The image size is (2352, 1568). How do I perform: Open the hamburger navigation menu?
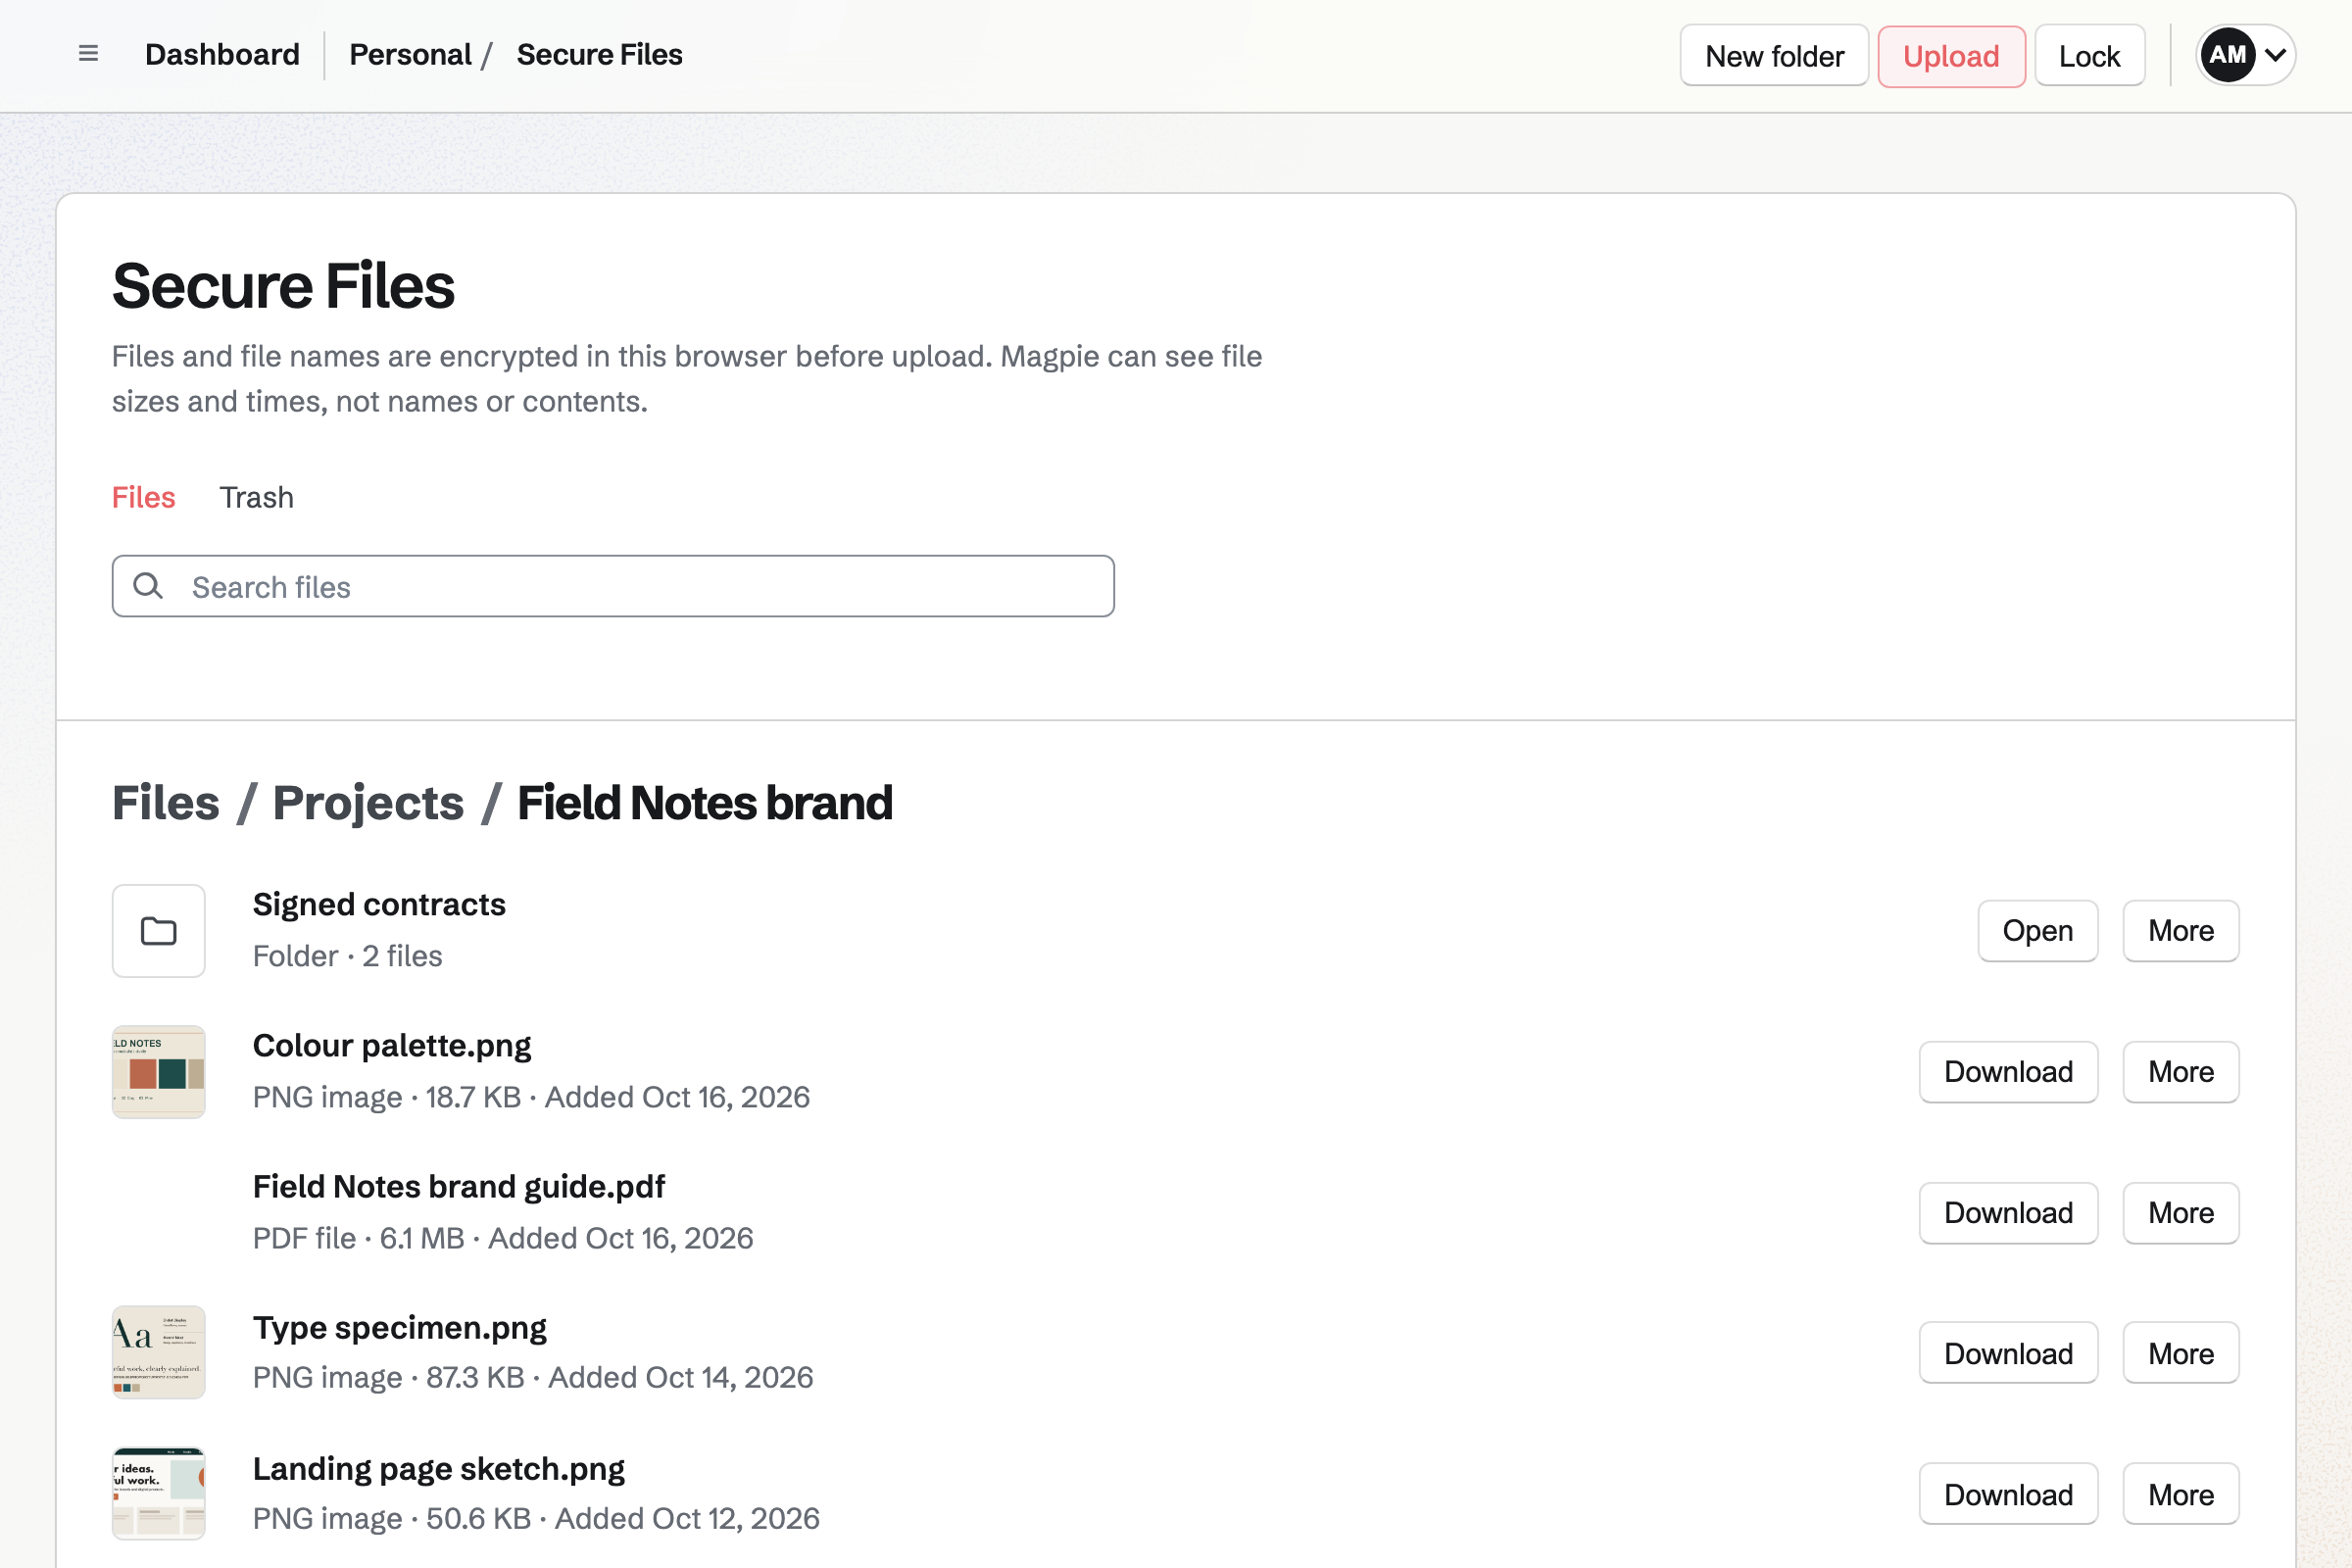coord(88,54)
